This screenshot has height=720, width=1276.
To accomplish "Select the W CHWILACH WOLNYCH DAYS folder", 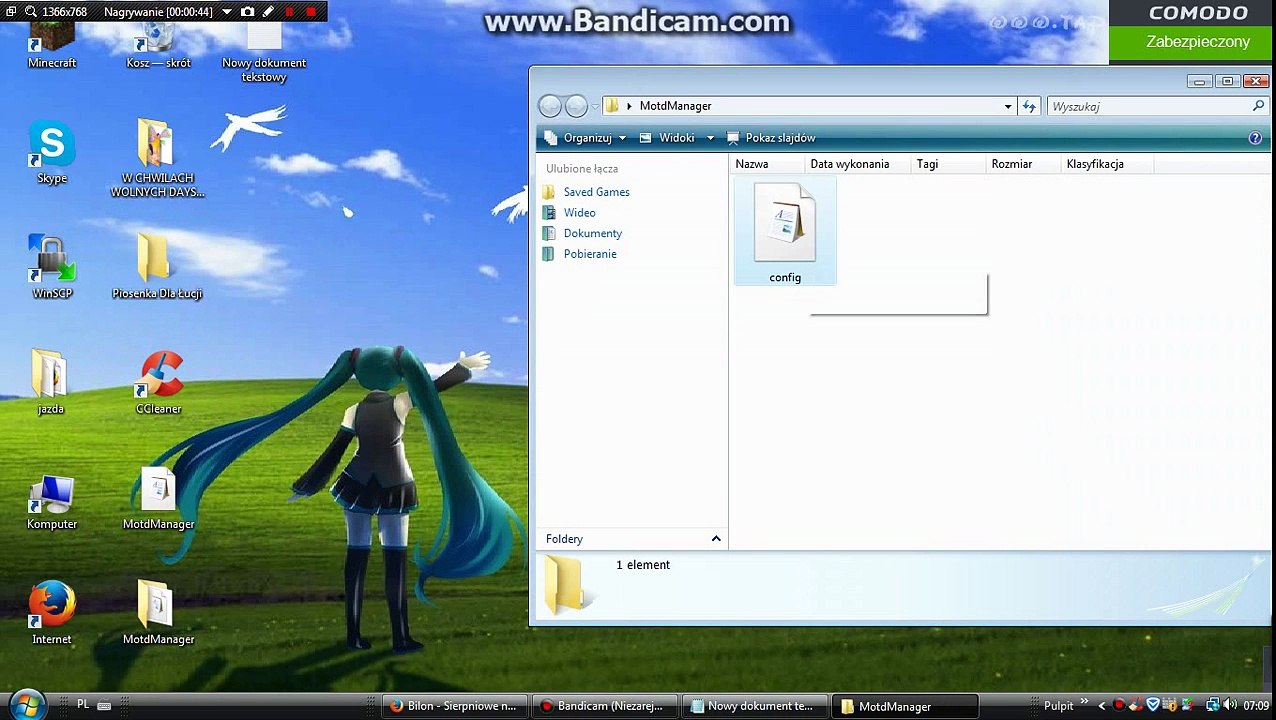I will 157,158.
